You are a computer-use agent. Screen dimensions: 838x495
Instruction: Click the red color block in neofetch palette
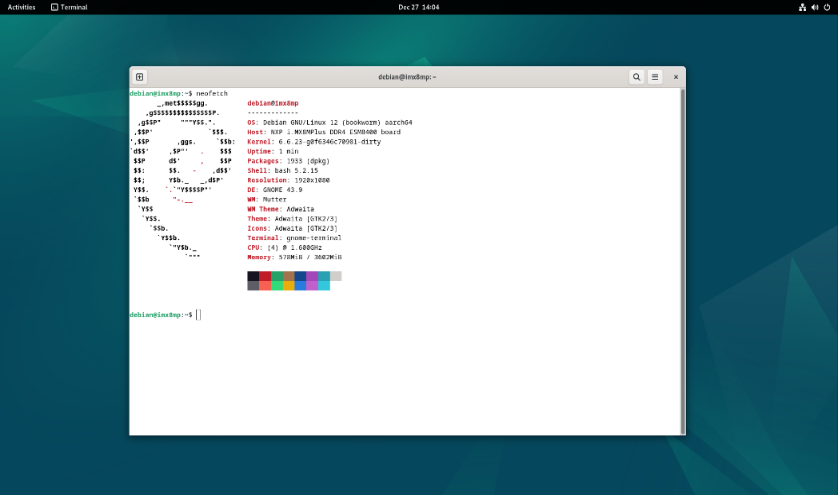[265, 276]
